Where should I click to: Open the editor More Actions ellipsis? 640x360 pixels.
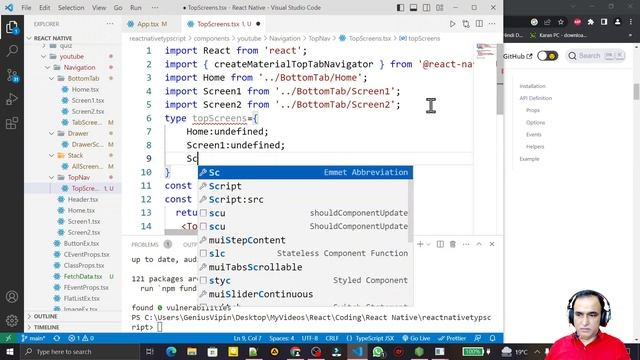[x=492, y=24]
